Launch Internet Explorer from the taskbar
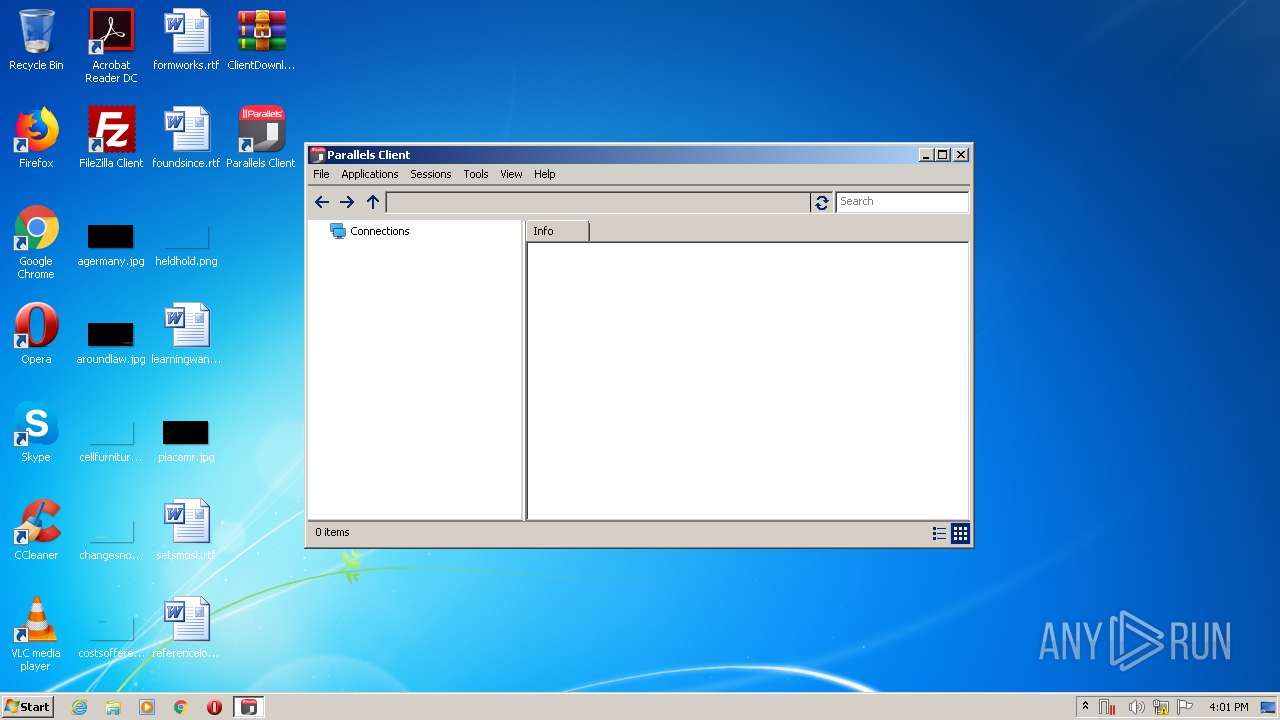 pos(79,707)
